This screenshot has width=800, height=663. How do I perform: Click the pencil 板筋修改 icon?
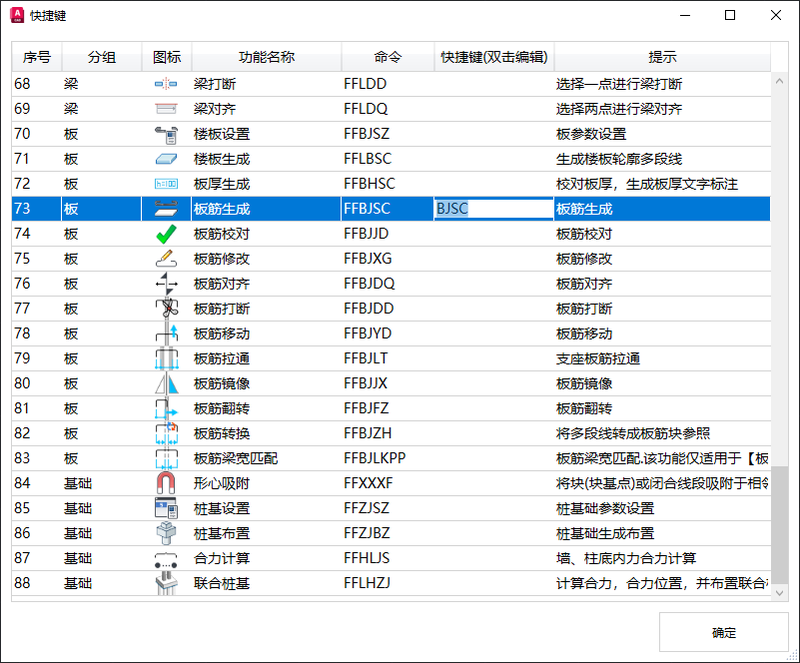tap(166, 259)
